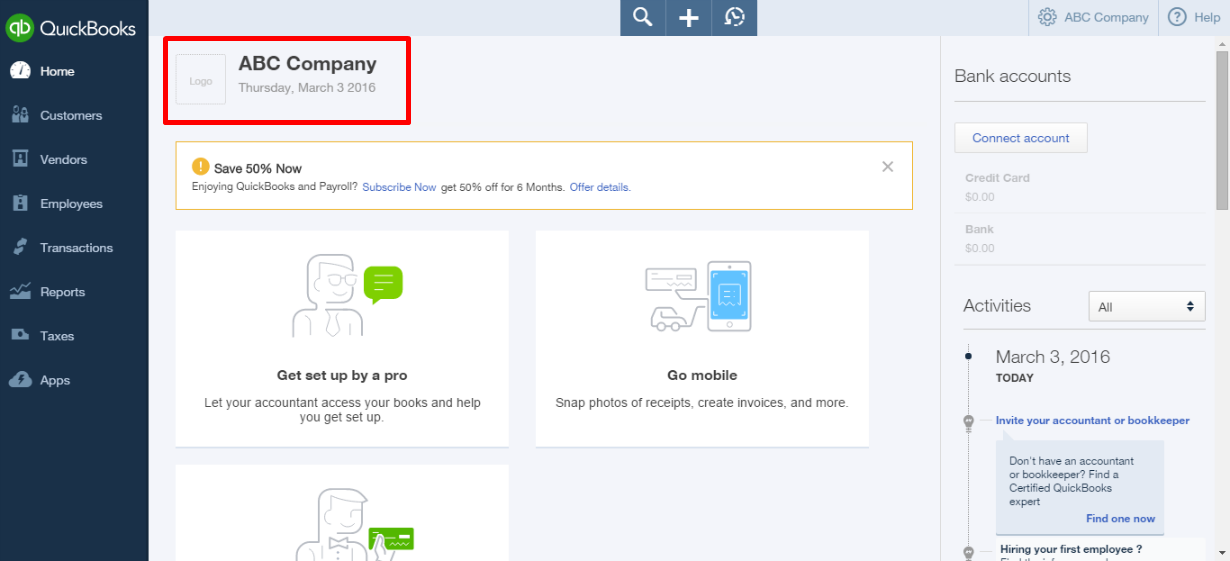Viewport: 1230px width, 561px height.
Task: Dismiss the Save 50% Now banner
Action: point(887,167)
